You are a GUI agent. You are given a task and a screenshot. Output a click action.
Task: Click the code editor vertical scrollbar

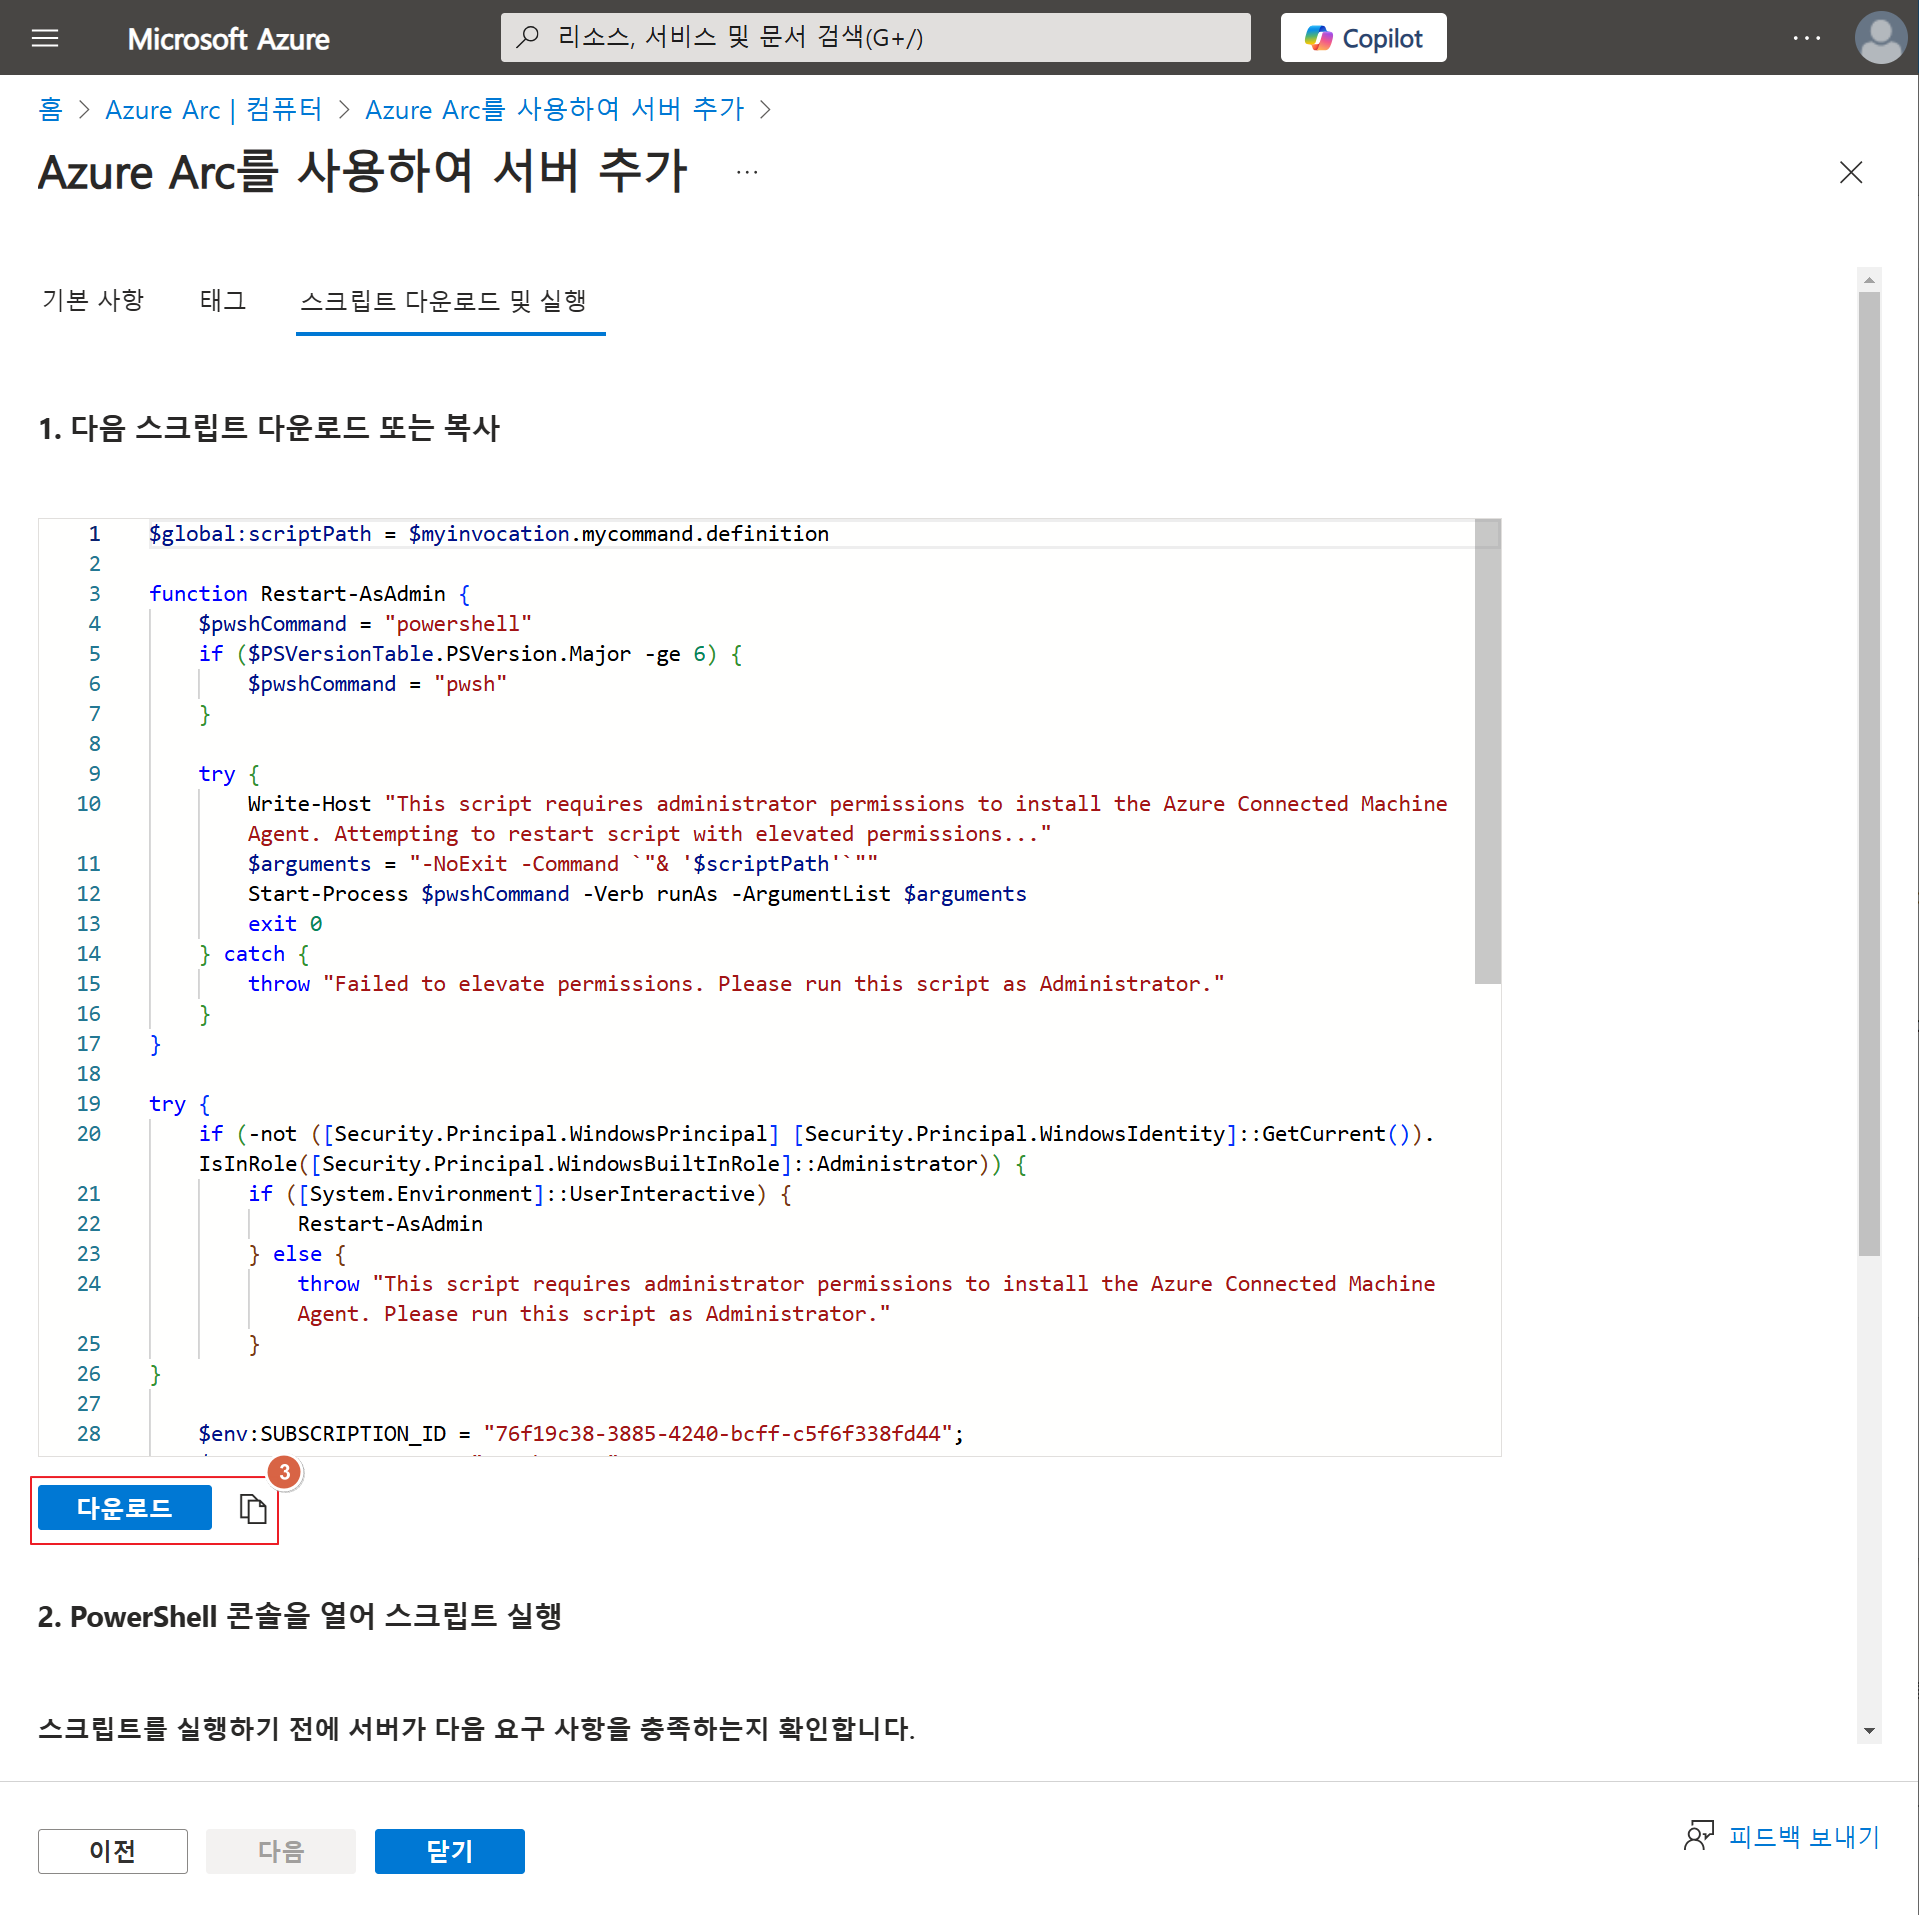click(x=1487, y=752)
